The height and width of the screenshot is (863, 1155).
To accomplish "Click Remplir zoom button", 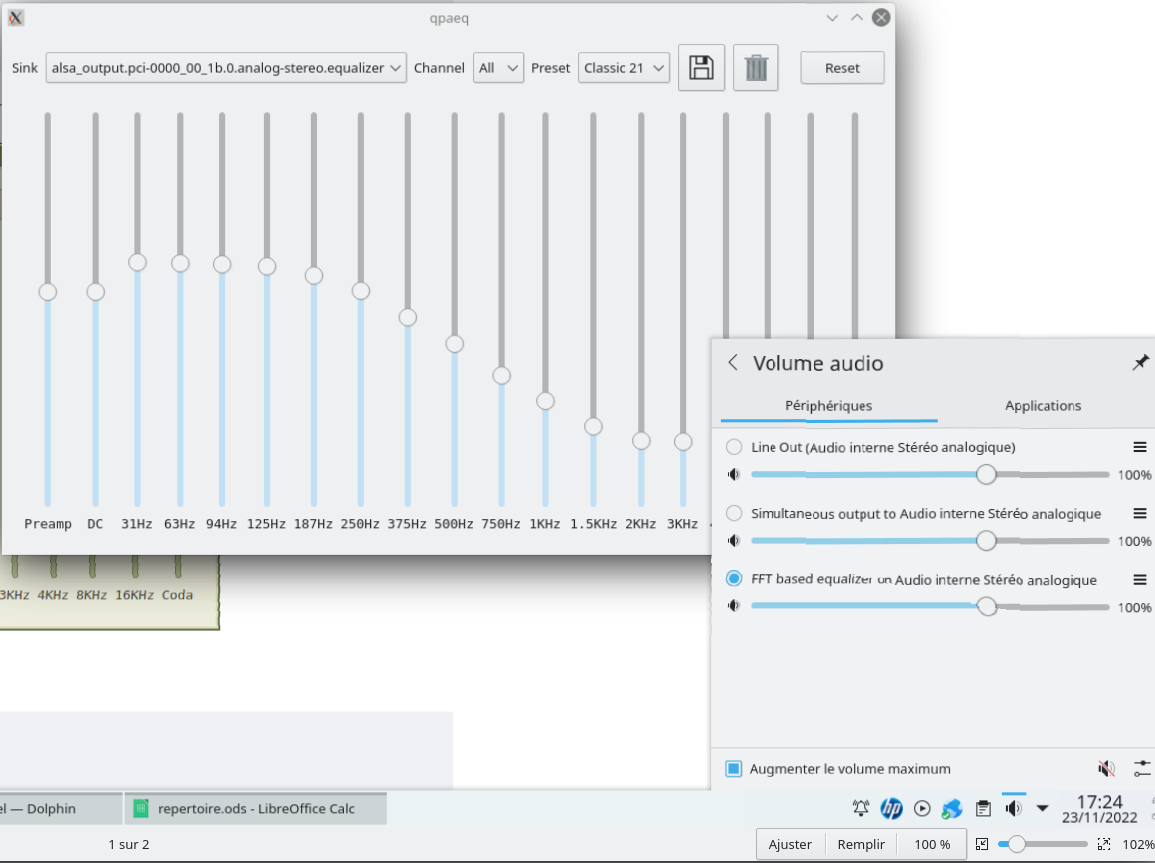I will (860, 844).
